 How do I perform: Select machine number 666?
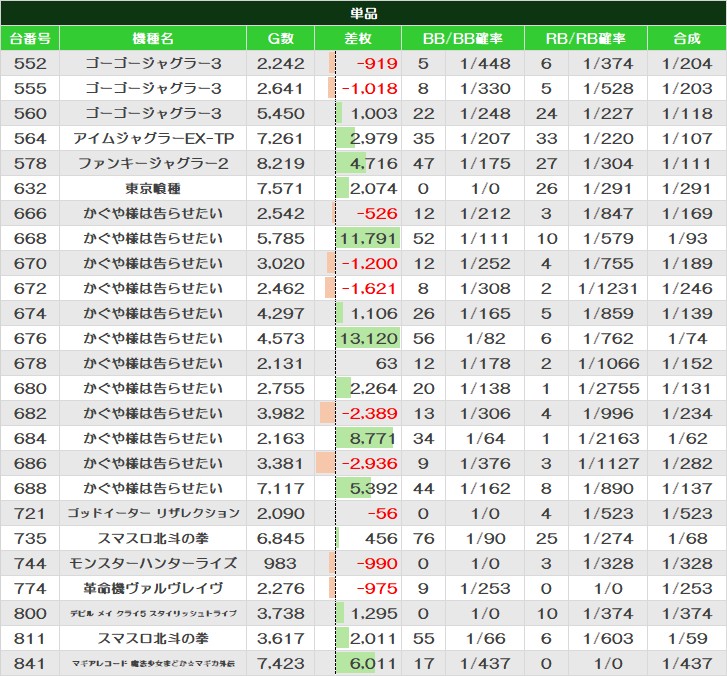[30, 214]
